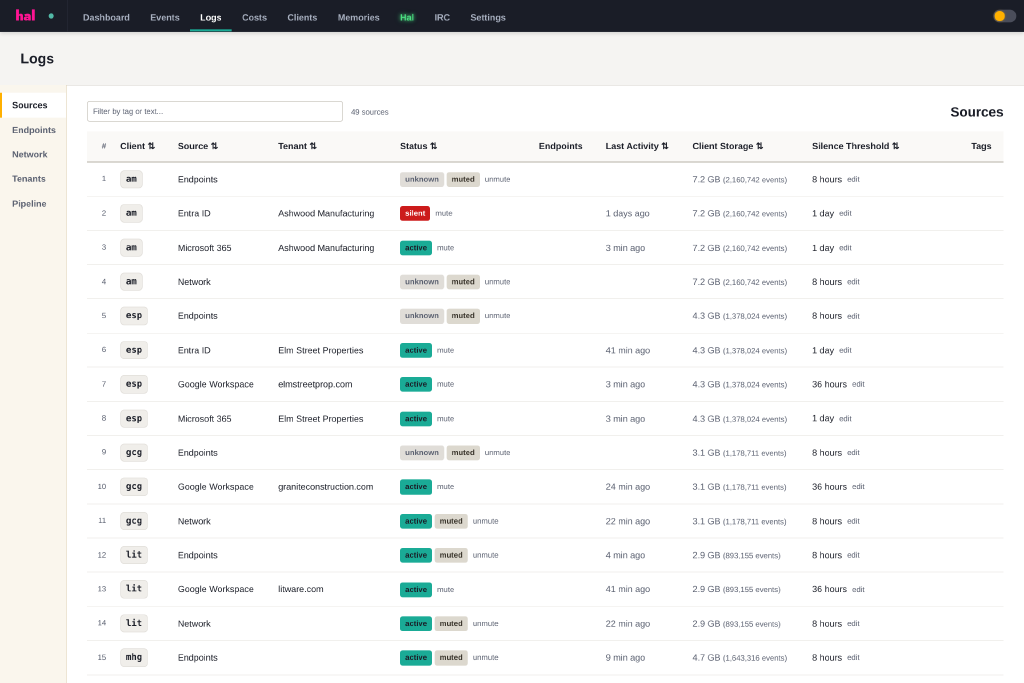Select Network in the sidebar

coord(29,155)
